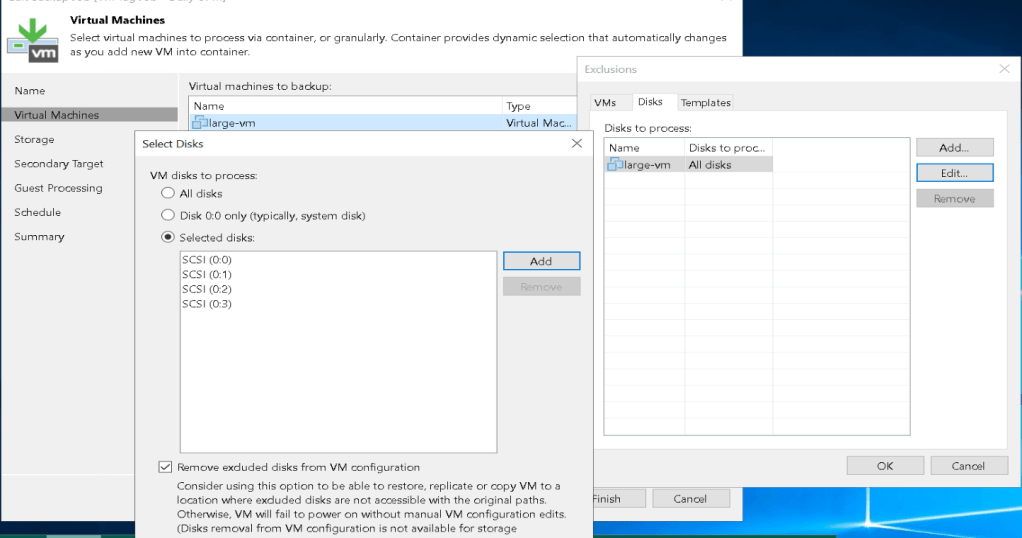Image resolution: width=1022 pixels, height=538 pixels.
Task: Select the All disks radio option
Action: 168,194
